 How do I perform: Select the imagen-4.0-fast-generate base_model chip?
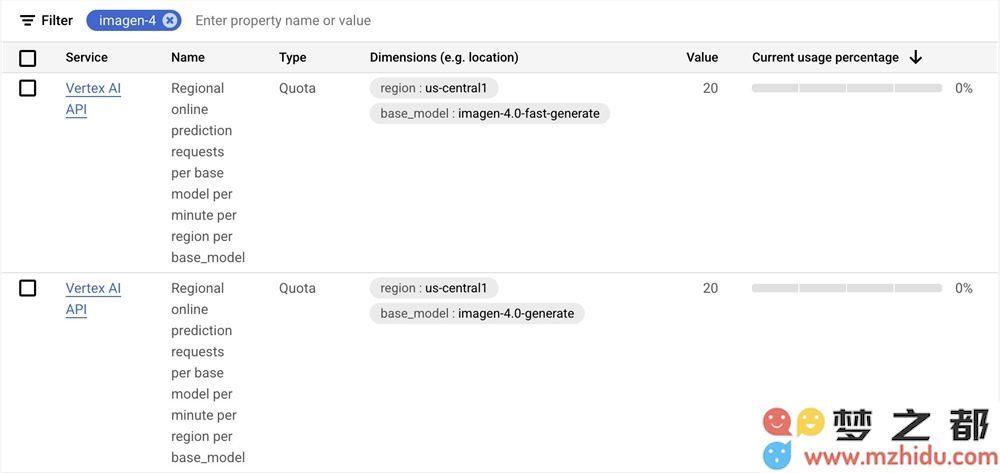click(490, 113)
